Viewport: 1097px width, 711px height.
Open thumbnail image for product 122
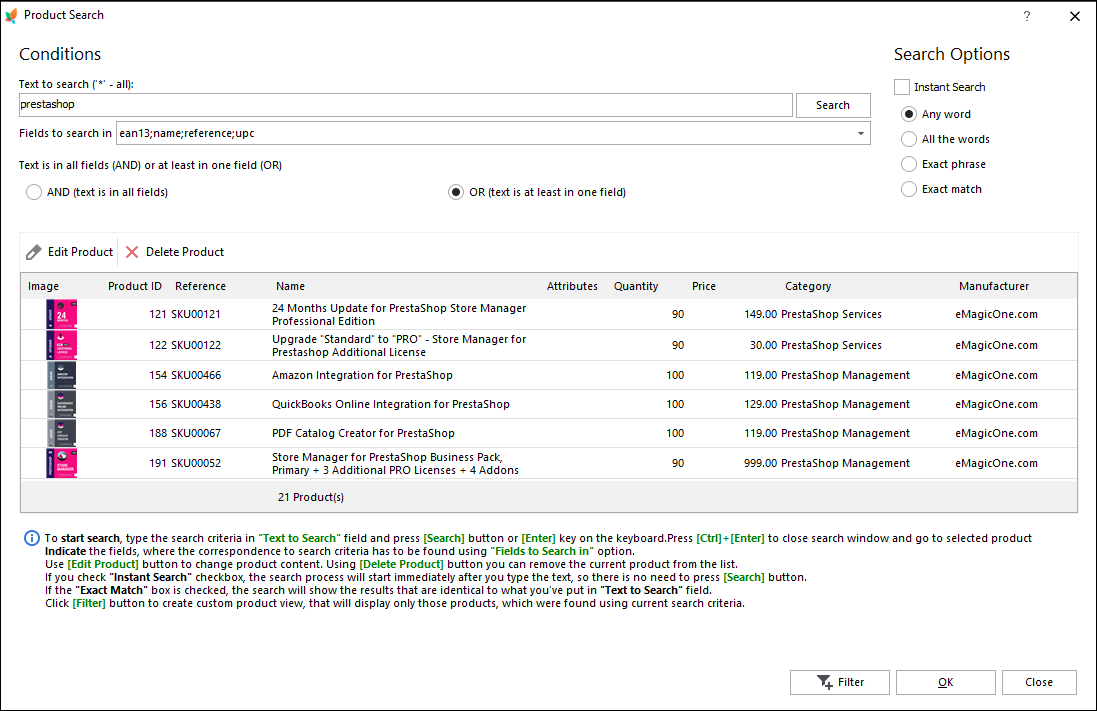click(62, 345)
